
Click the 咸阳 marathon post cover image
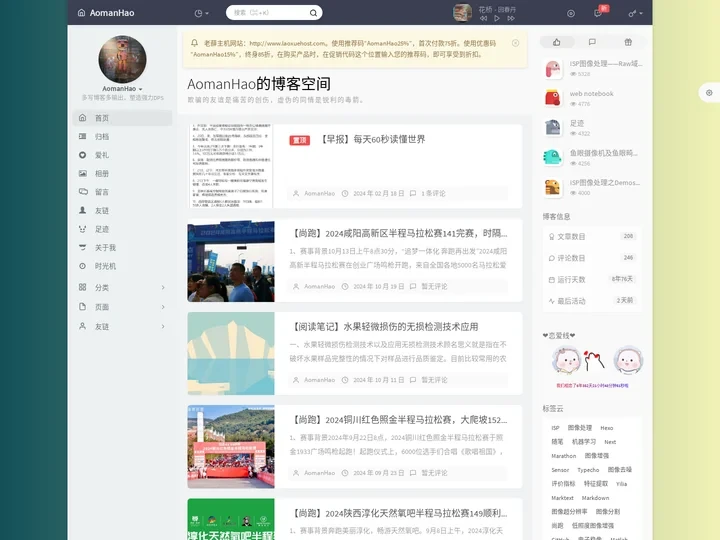pyautogui.click(x=231, y=261)
